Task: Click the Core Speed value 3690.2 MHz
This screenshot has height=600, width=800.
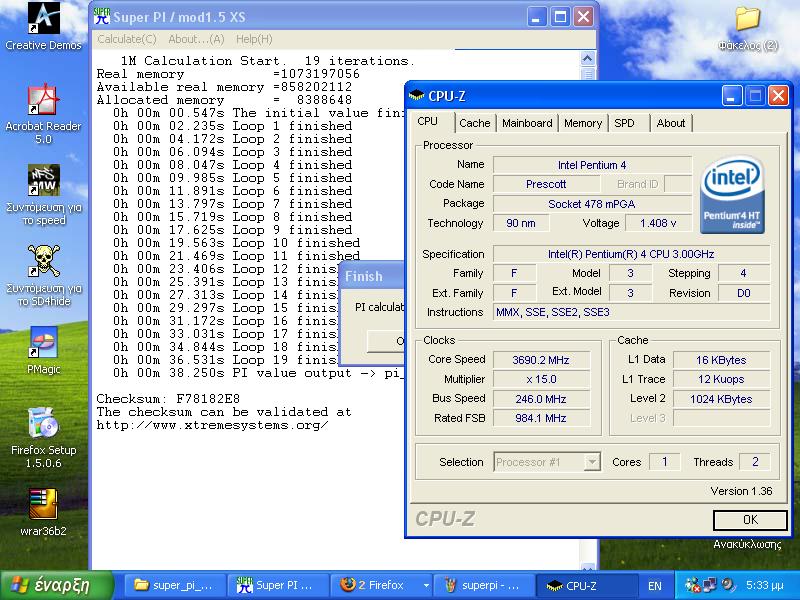Action: point(541,360)
